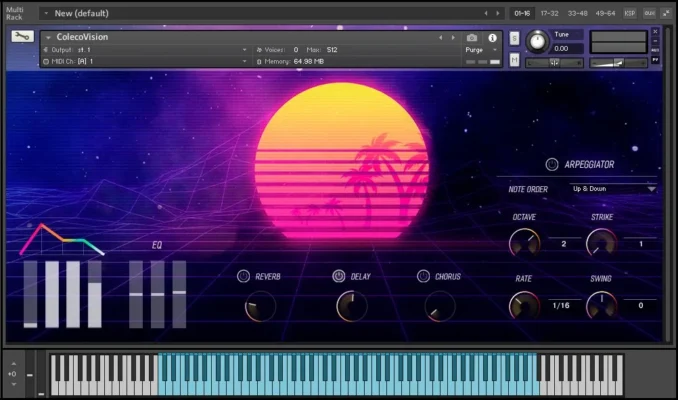Click the pitch bend wheel left of keyboard
The height and width of the screenshot is (400, 678).
click(x=30, y=374)
